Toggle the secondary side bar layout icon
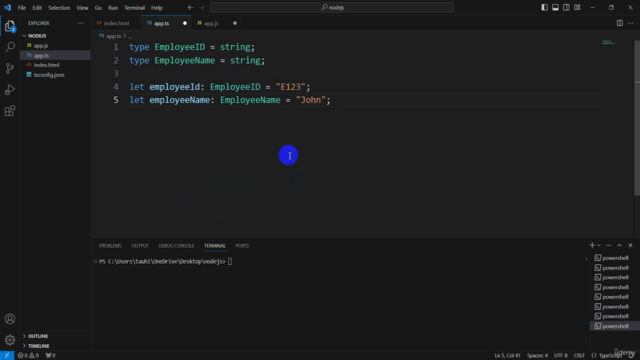 pos(567,7)
